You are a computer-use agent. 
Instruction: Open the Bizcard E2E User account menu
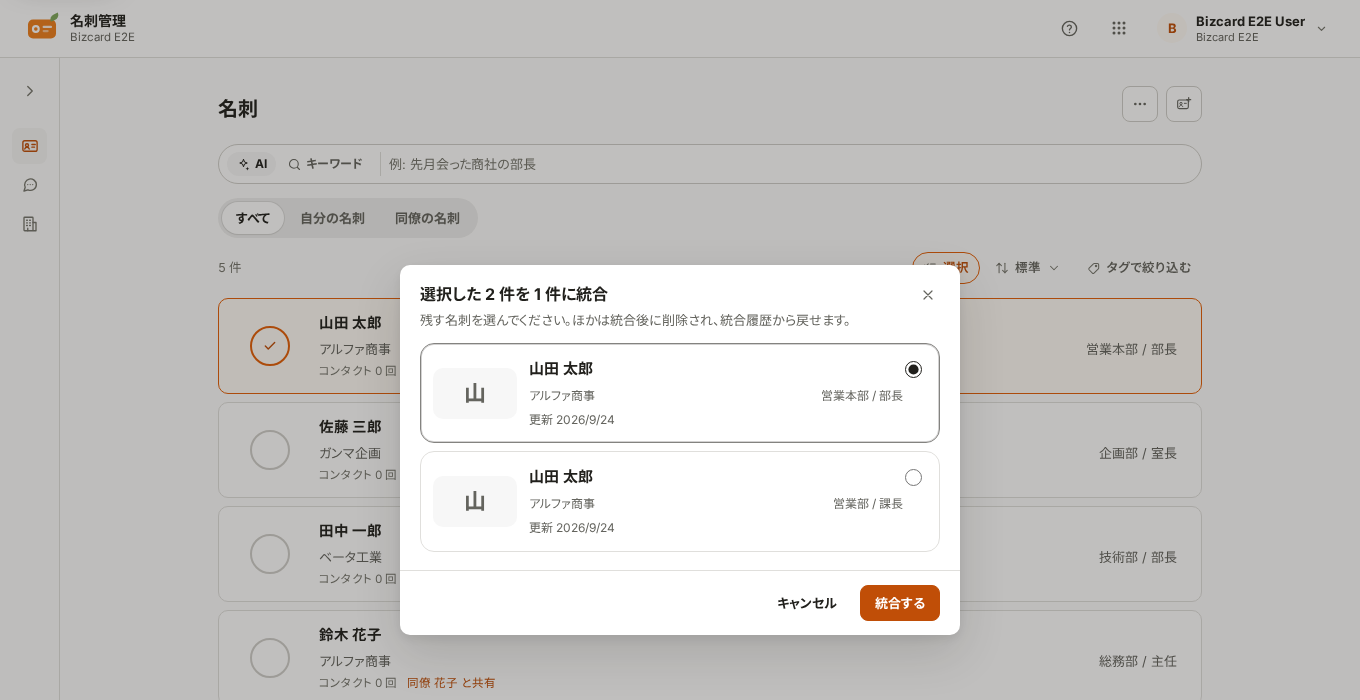1244,28
